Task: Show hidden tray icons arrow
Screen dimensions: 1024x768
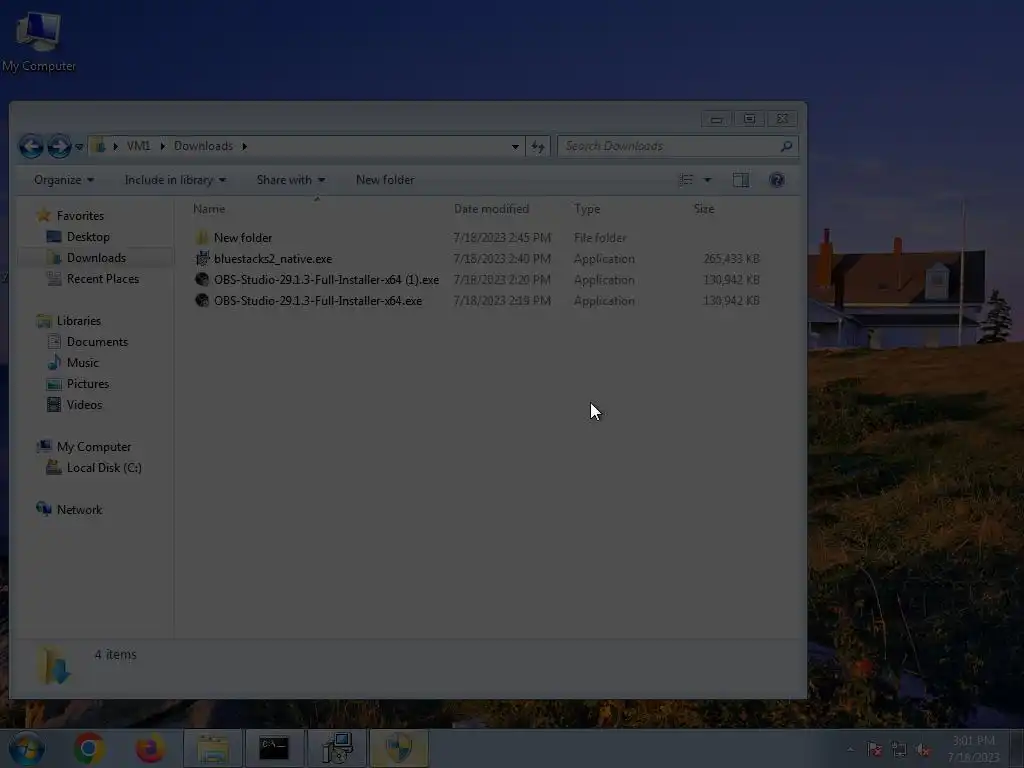Action: (850, 749)
